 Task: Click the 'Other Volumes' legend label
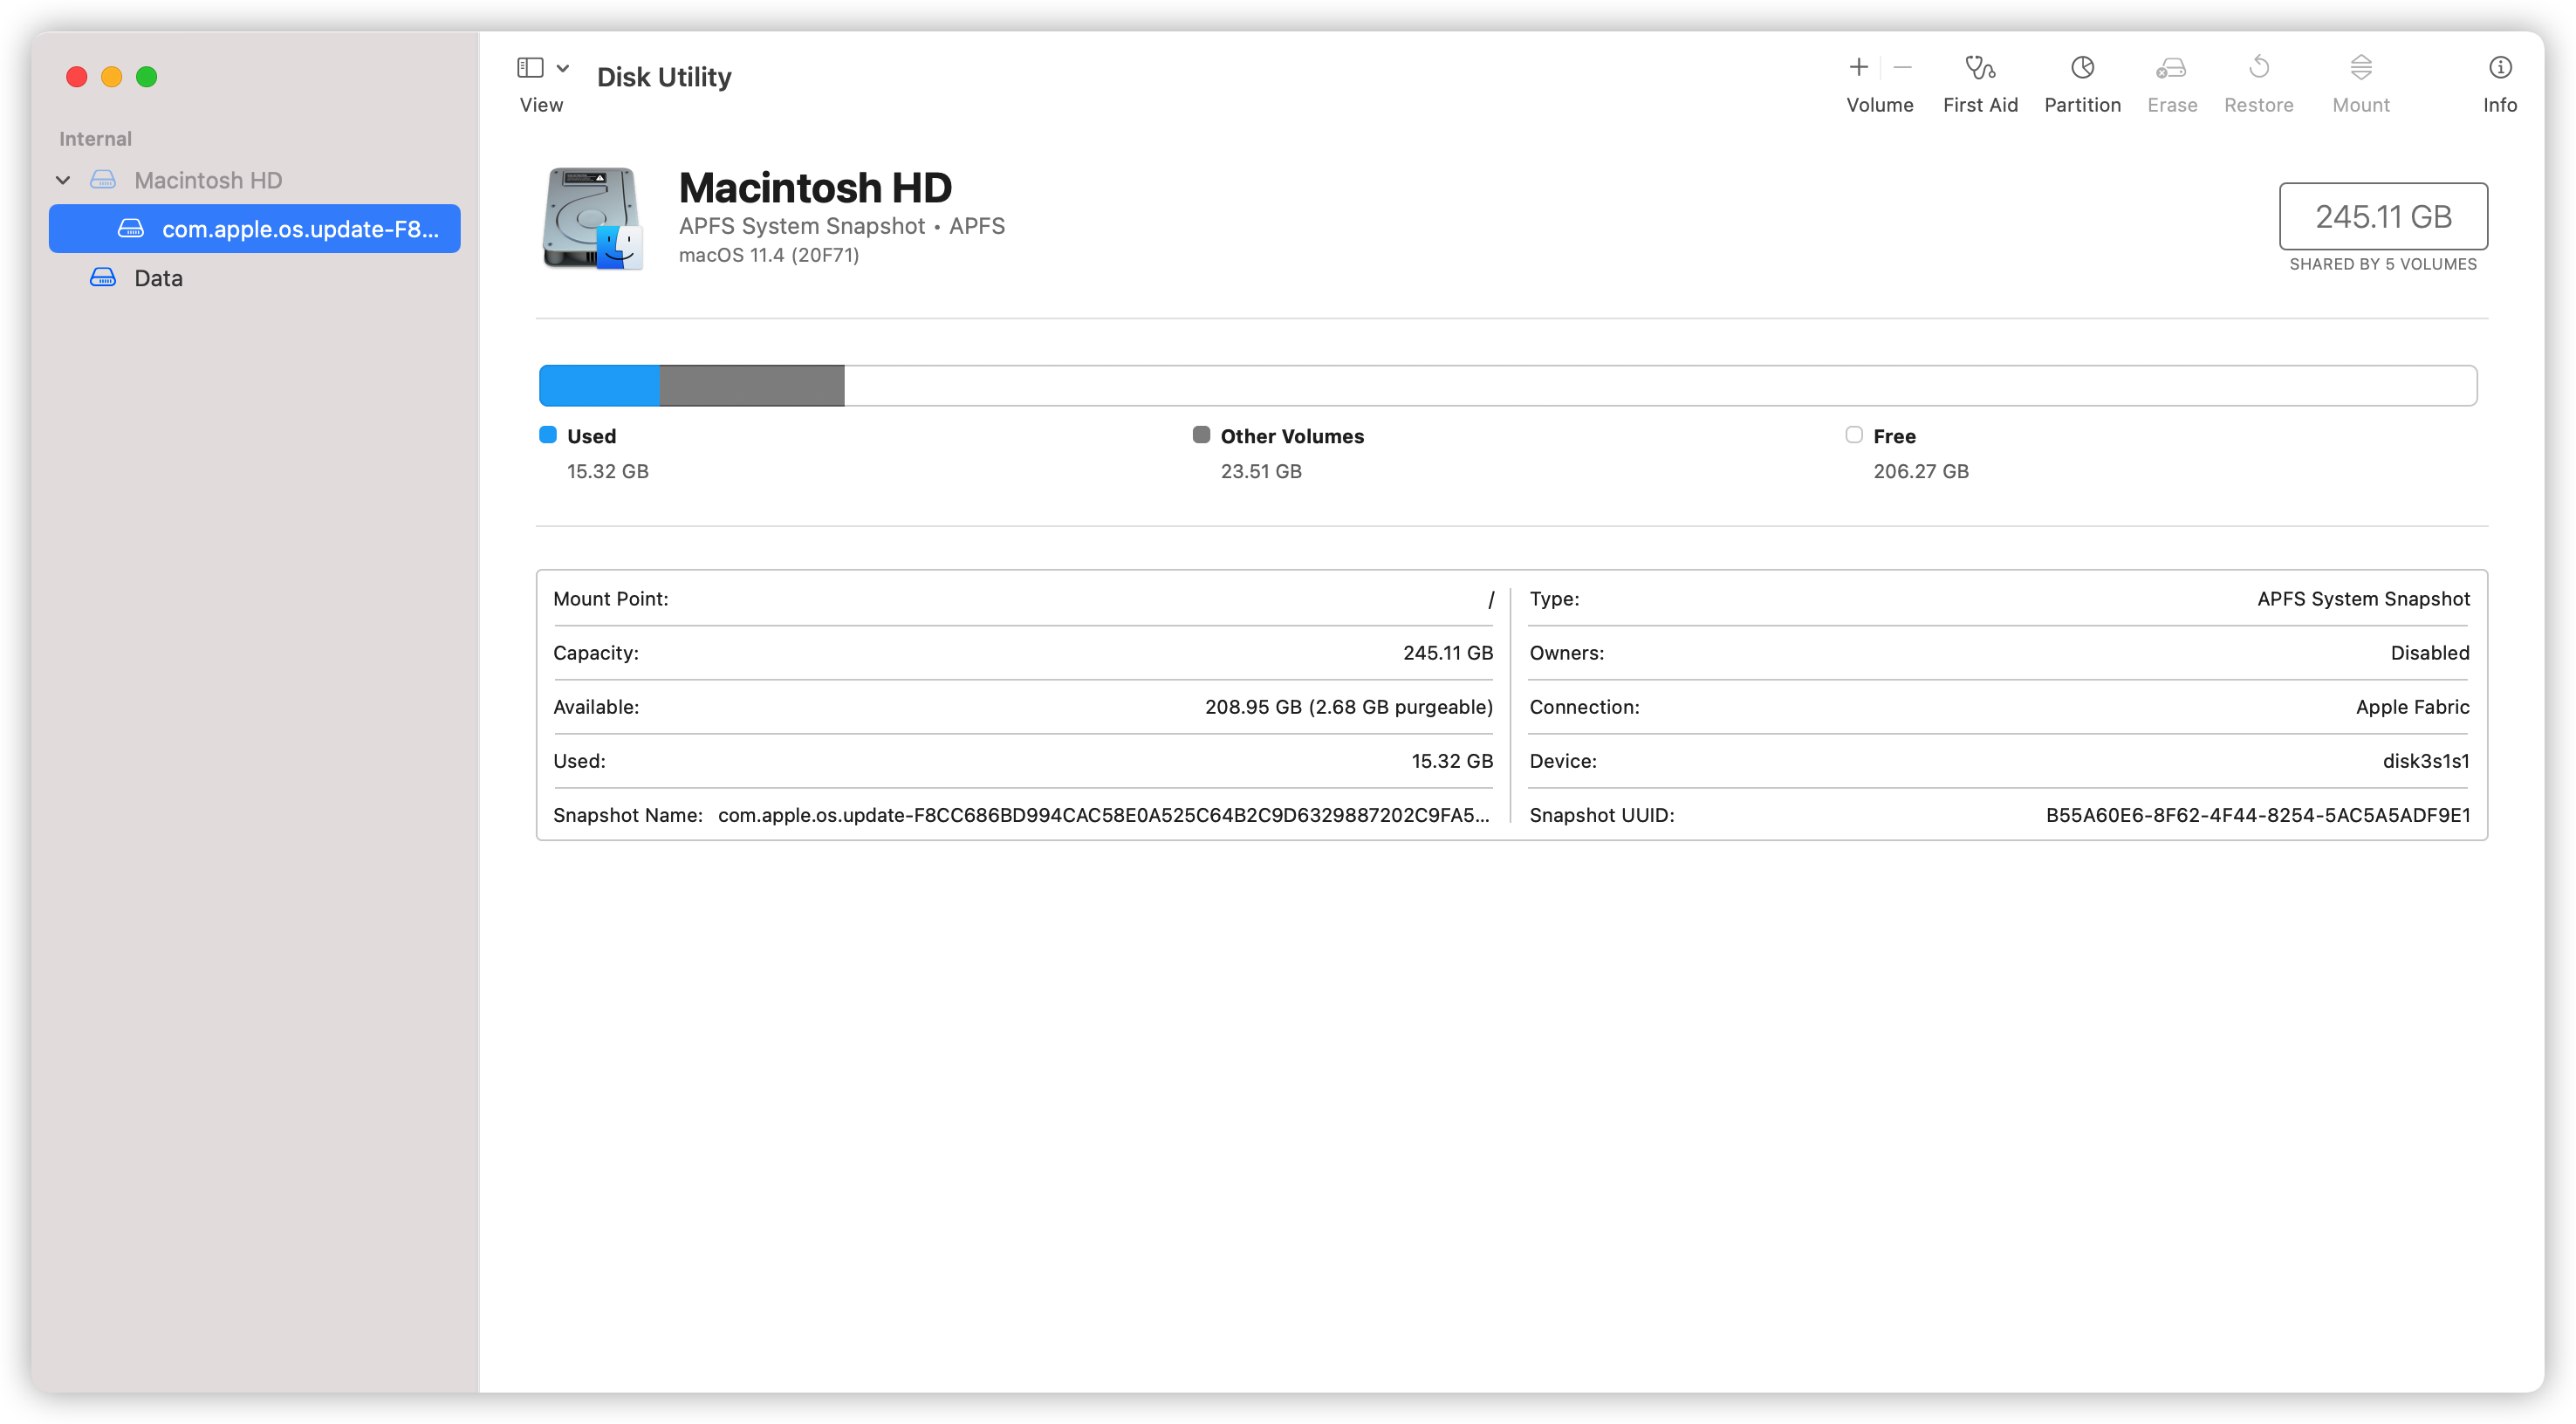click(x=1291, y=436)
